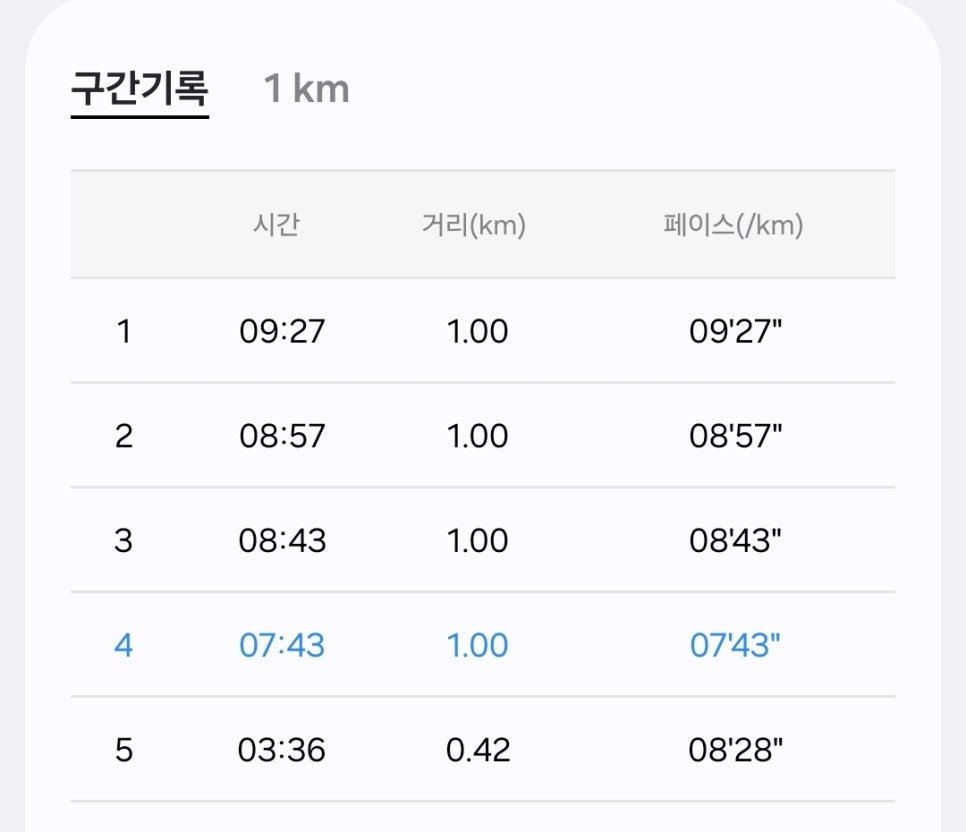
Task: Click the blue 07:43 lap time
Action: (x=282, y=645)
